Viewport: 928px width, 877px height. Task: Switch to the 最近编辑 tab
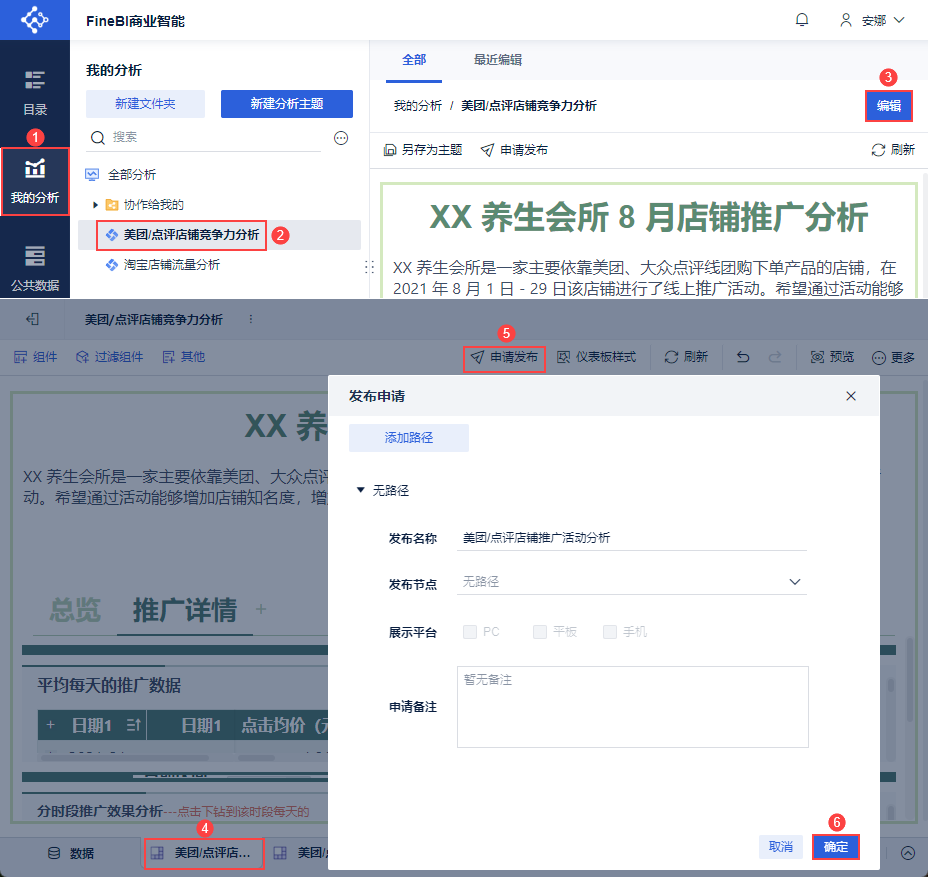click(x=498, y=60)
